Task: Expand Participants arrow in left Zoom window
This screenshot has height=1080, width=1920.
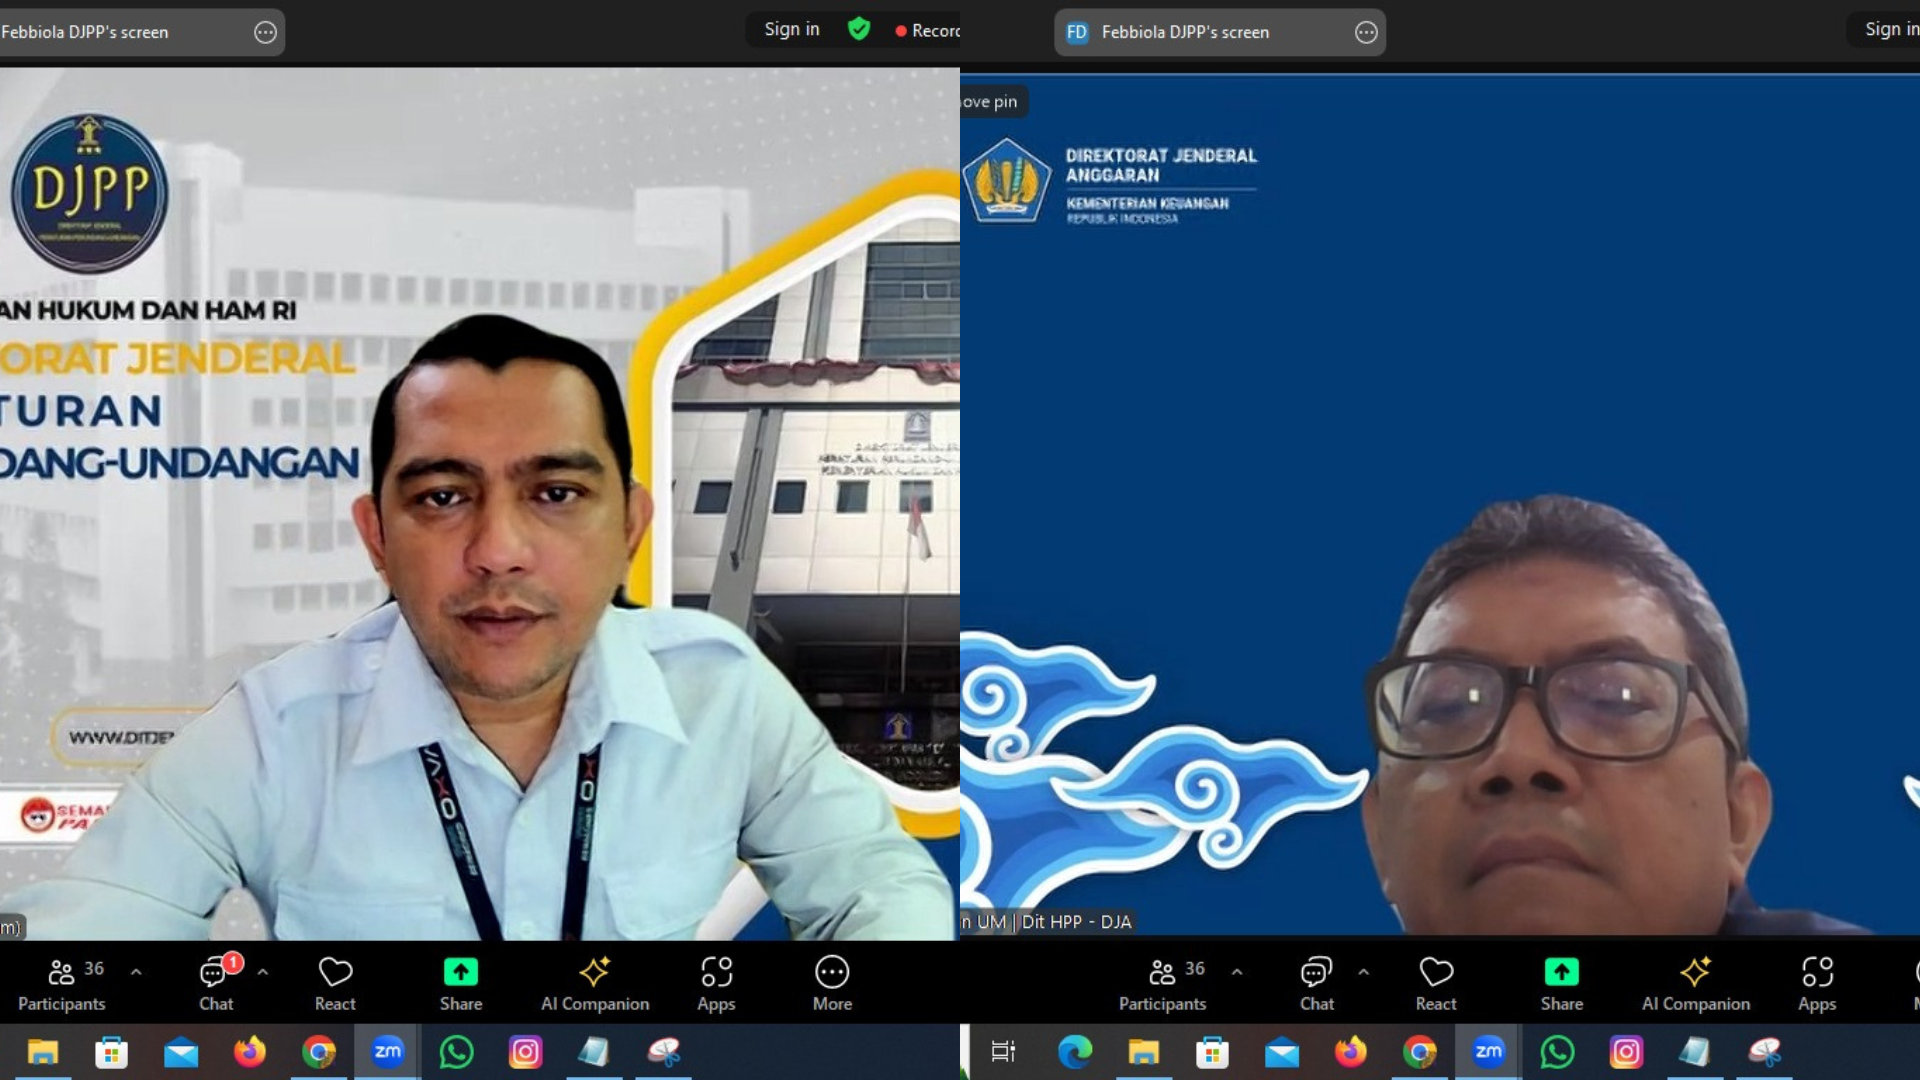Action: click(136, 971)
